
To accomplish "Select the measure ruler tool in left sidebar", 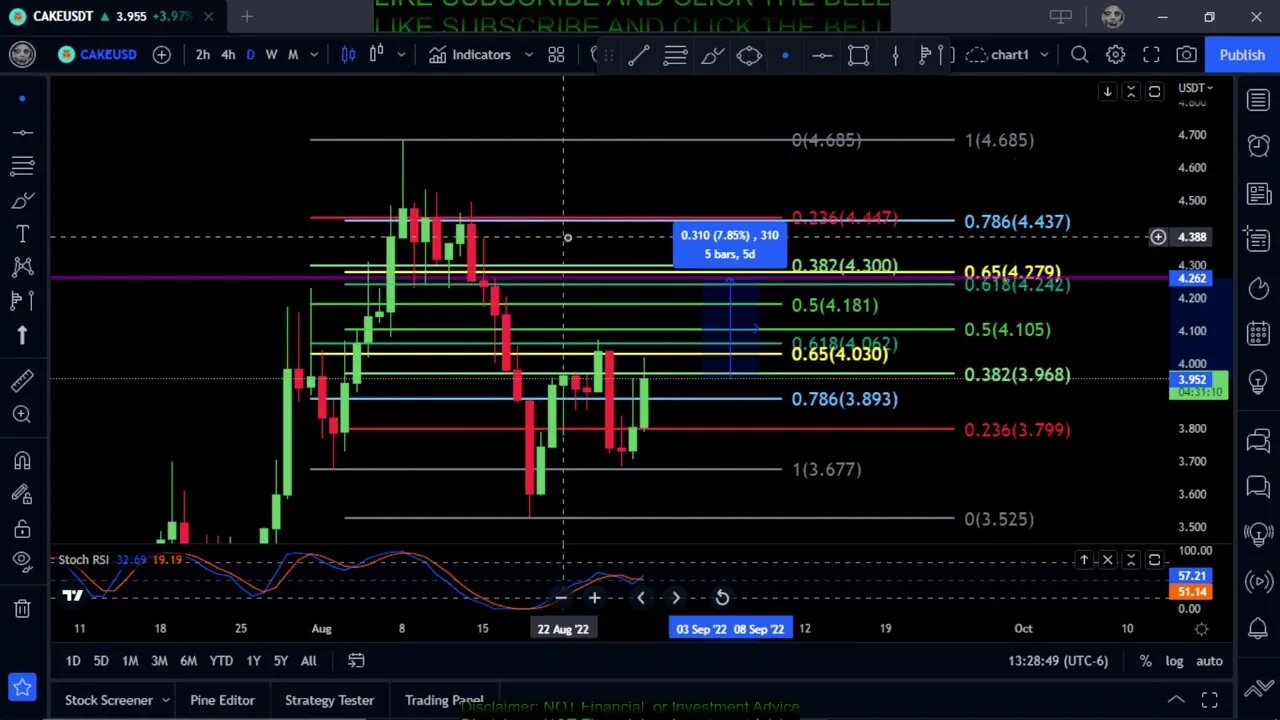I will (x=22, y=381).
